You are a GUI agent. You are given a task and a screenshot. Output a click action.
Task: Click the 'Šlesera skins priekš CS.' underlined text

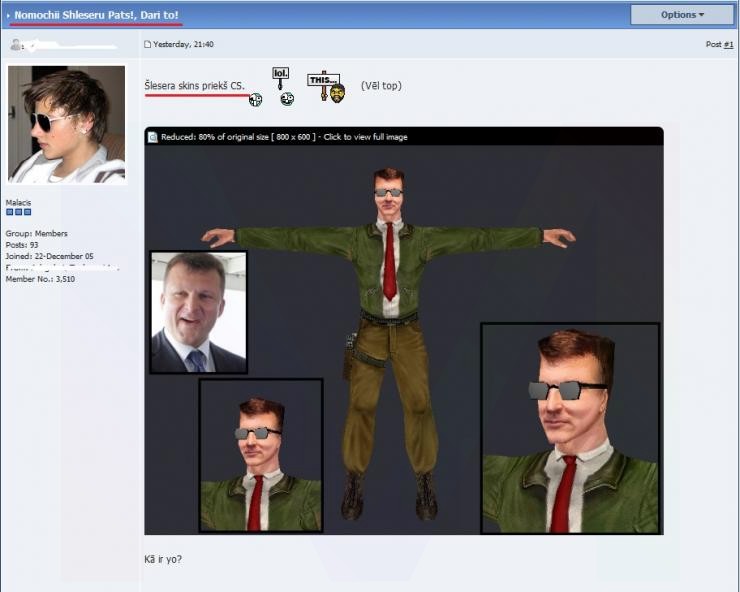pyautogui.click(x=194, y=86)
